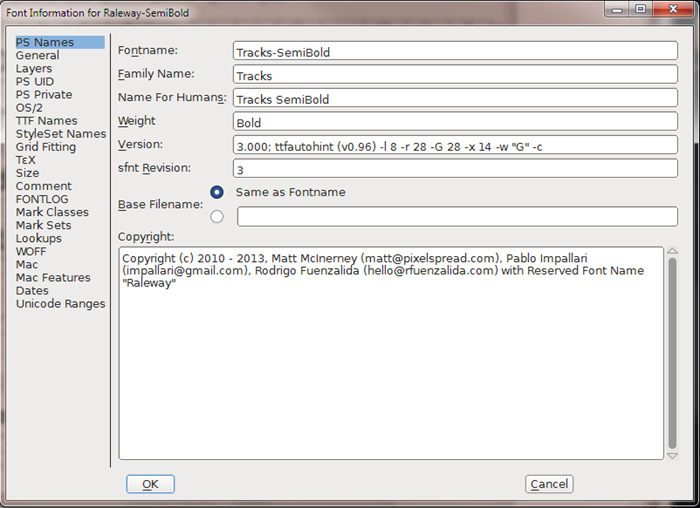Click the Family Name input field

click(x=455, y=75)
